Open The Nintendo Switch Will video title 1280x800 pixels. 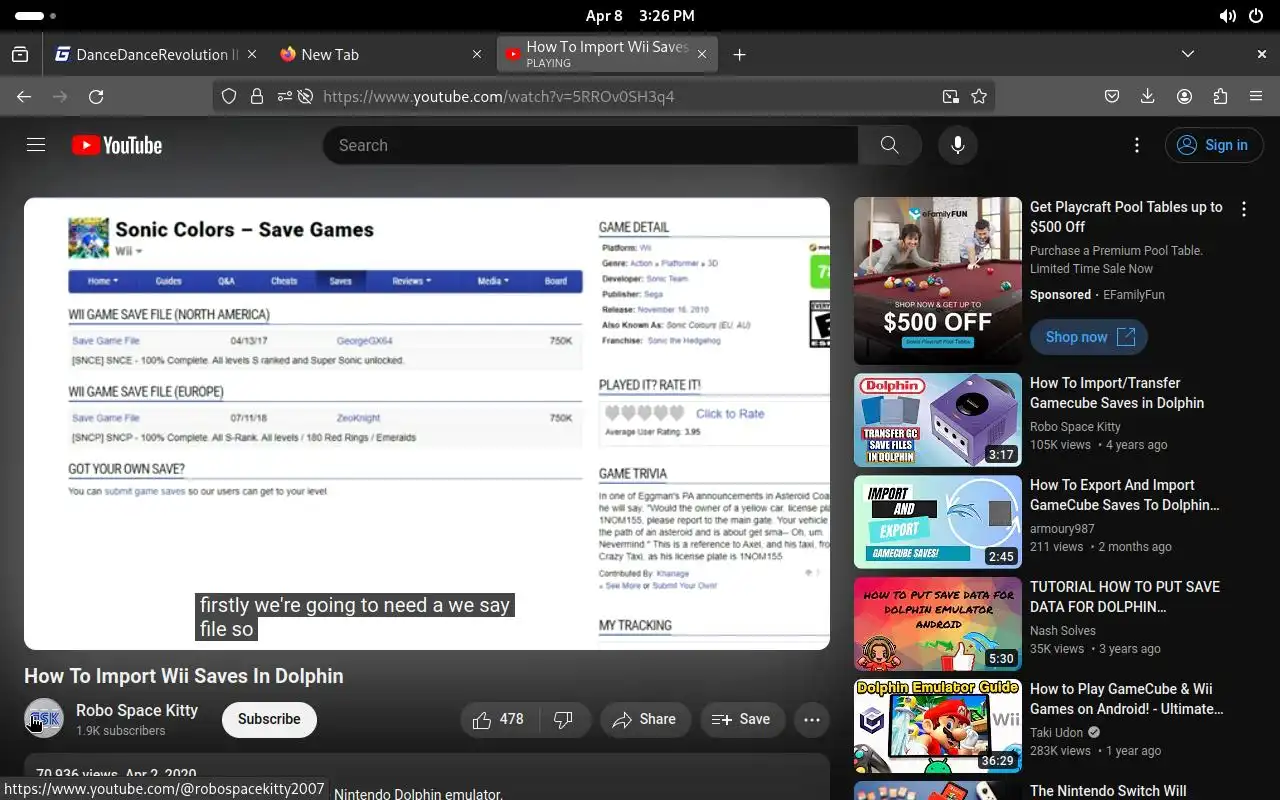pos(1108,791)
